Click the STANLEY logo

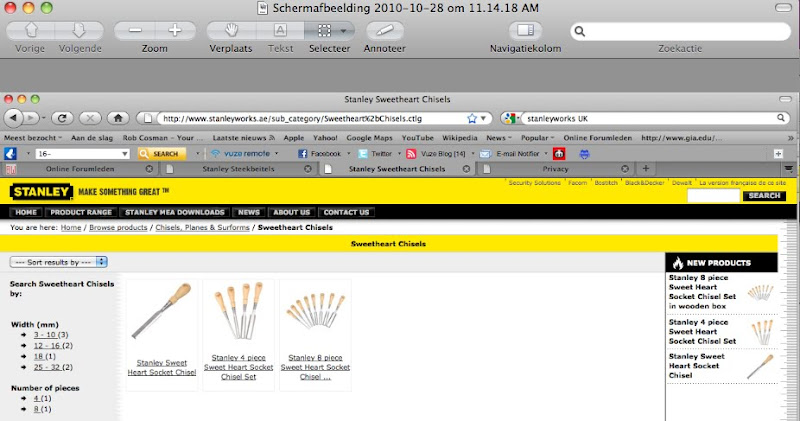[x=41, y=191]
